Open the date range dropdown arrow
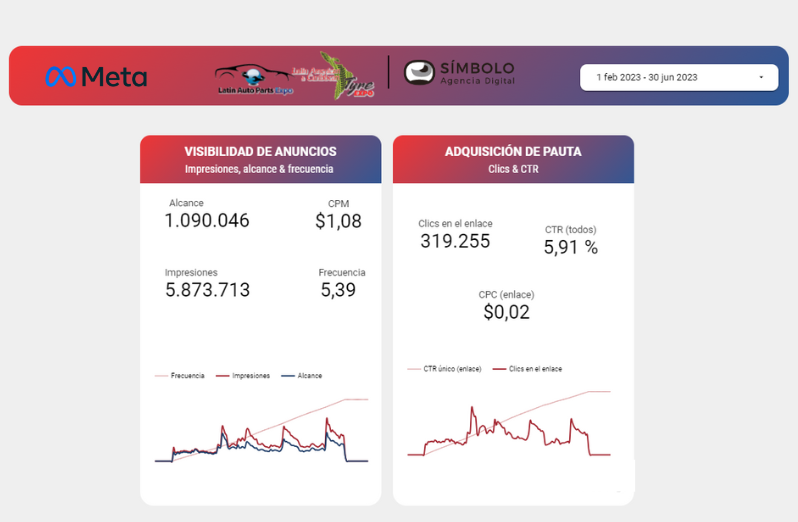Image resolution: width=798 pixels, height=522 pixels. coord(761,77)
